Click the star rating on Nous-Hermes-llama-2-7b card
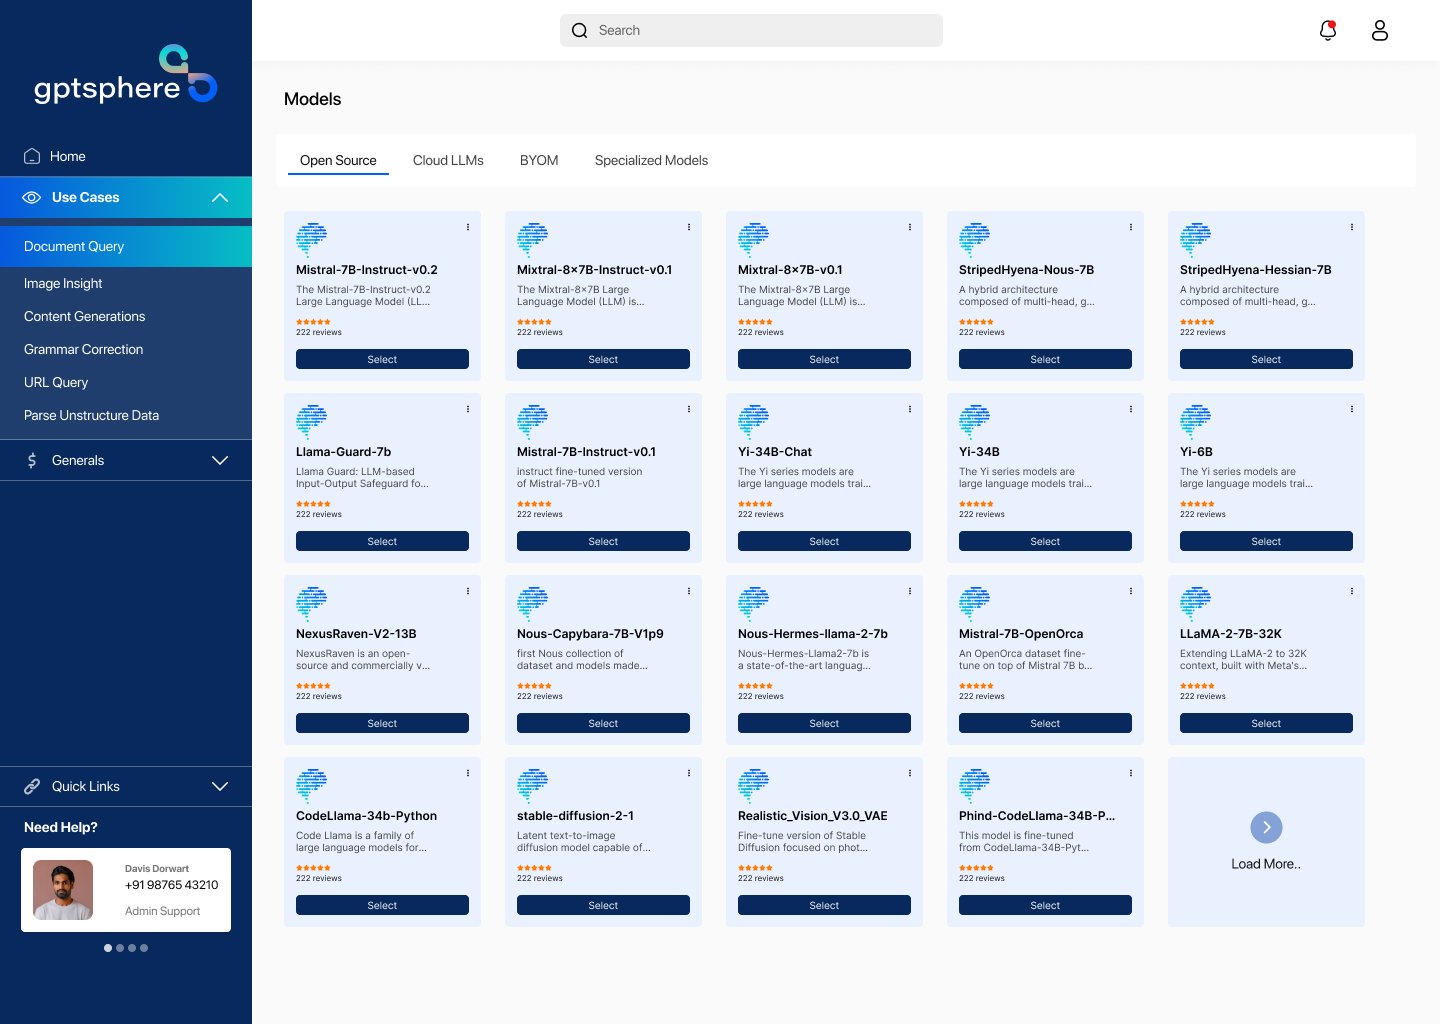The width and height of the screenshot is (1440, 1024). coord(755,686)
